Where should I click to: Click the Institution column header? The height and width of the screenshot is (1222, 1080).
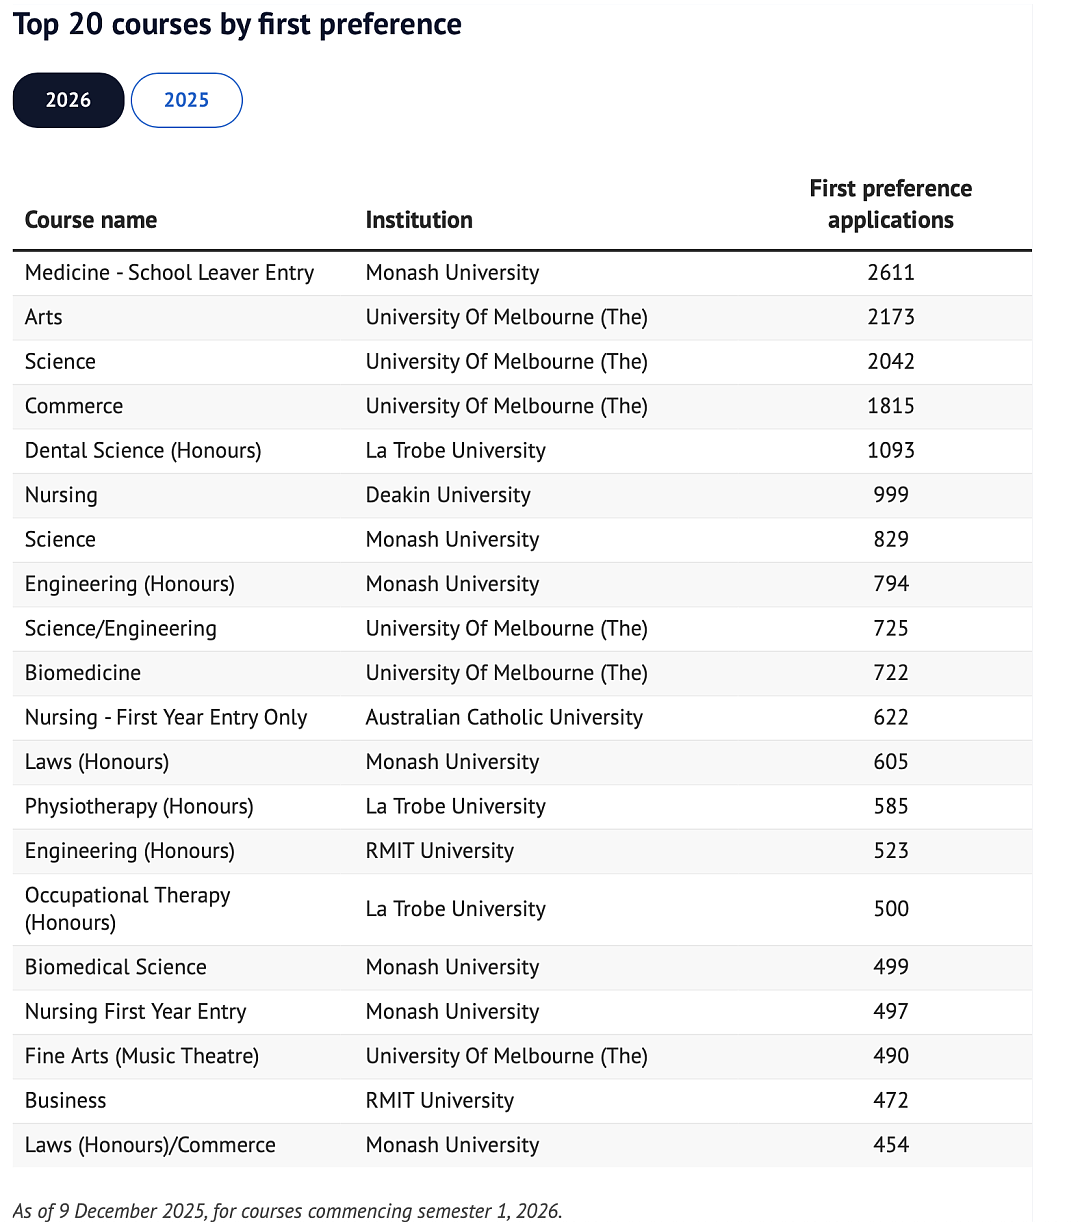(419, 220)
